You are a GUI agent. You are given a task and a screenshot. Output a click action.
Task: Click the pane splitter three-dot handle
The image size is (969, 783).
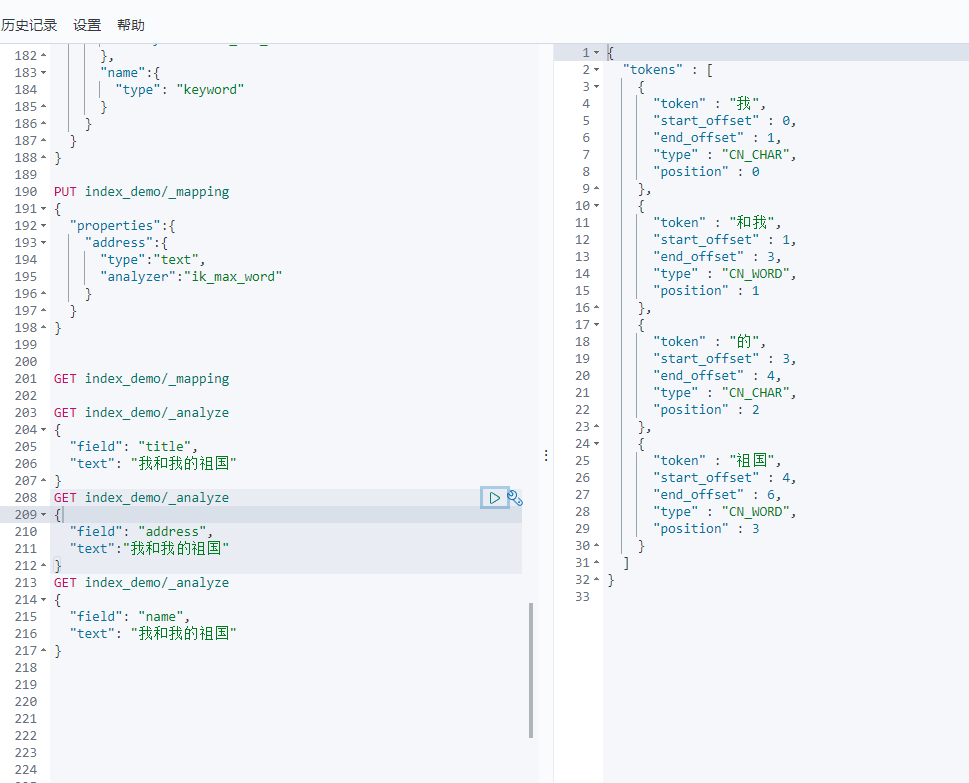coord(546,455)
